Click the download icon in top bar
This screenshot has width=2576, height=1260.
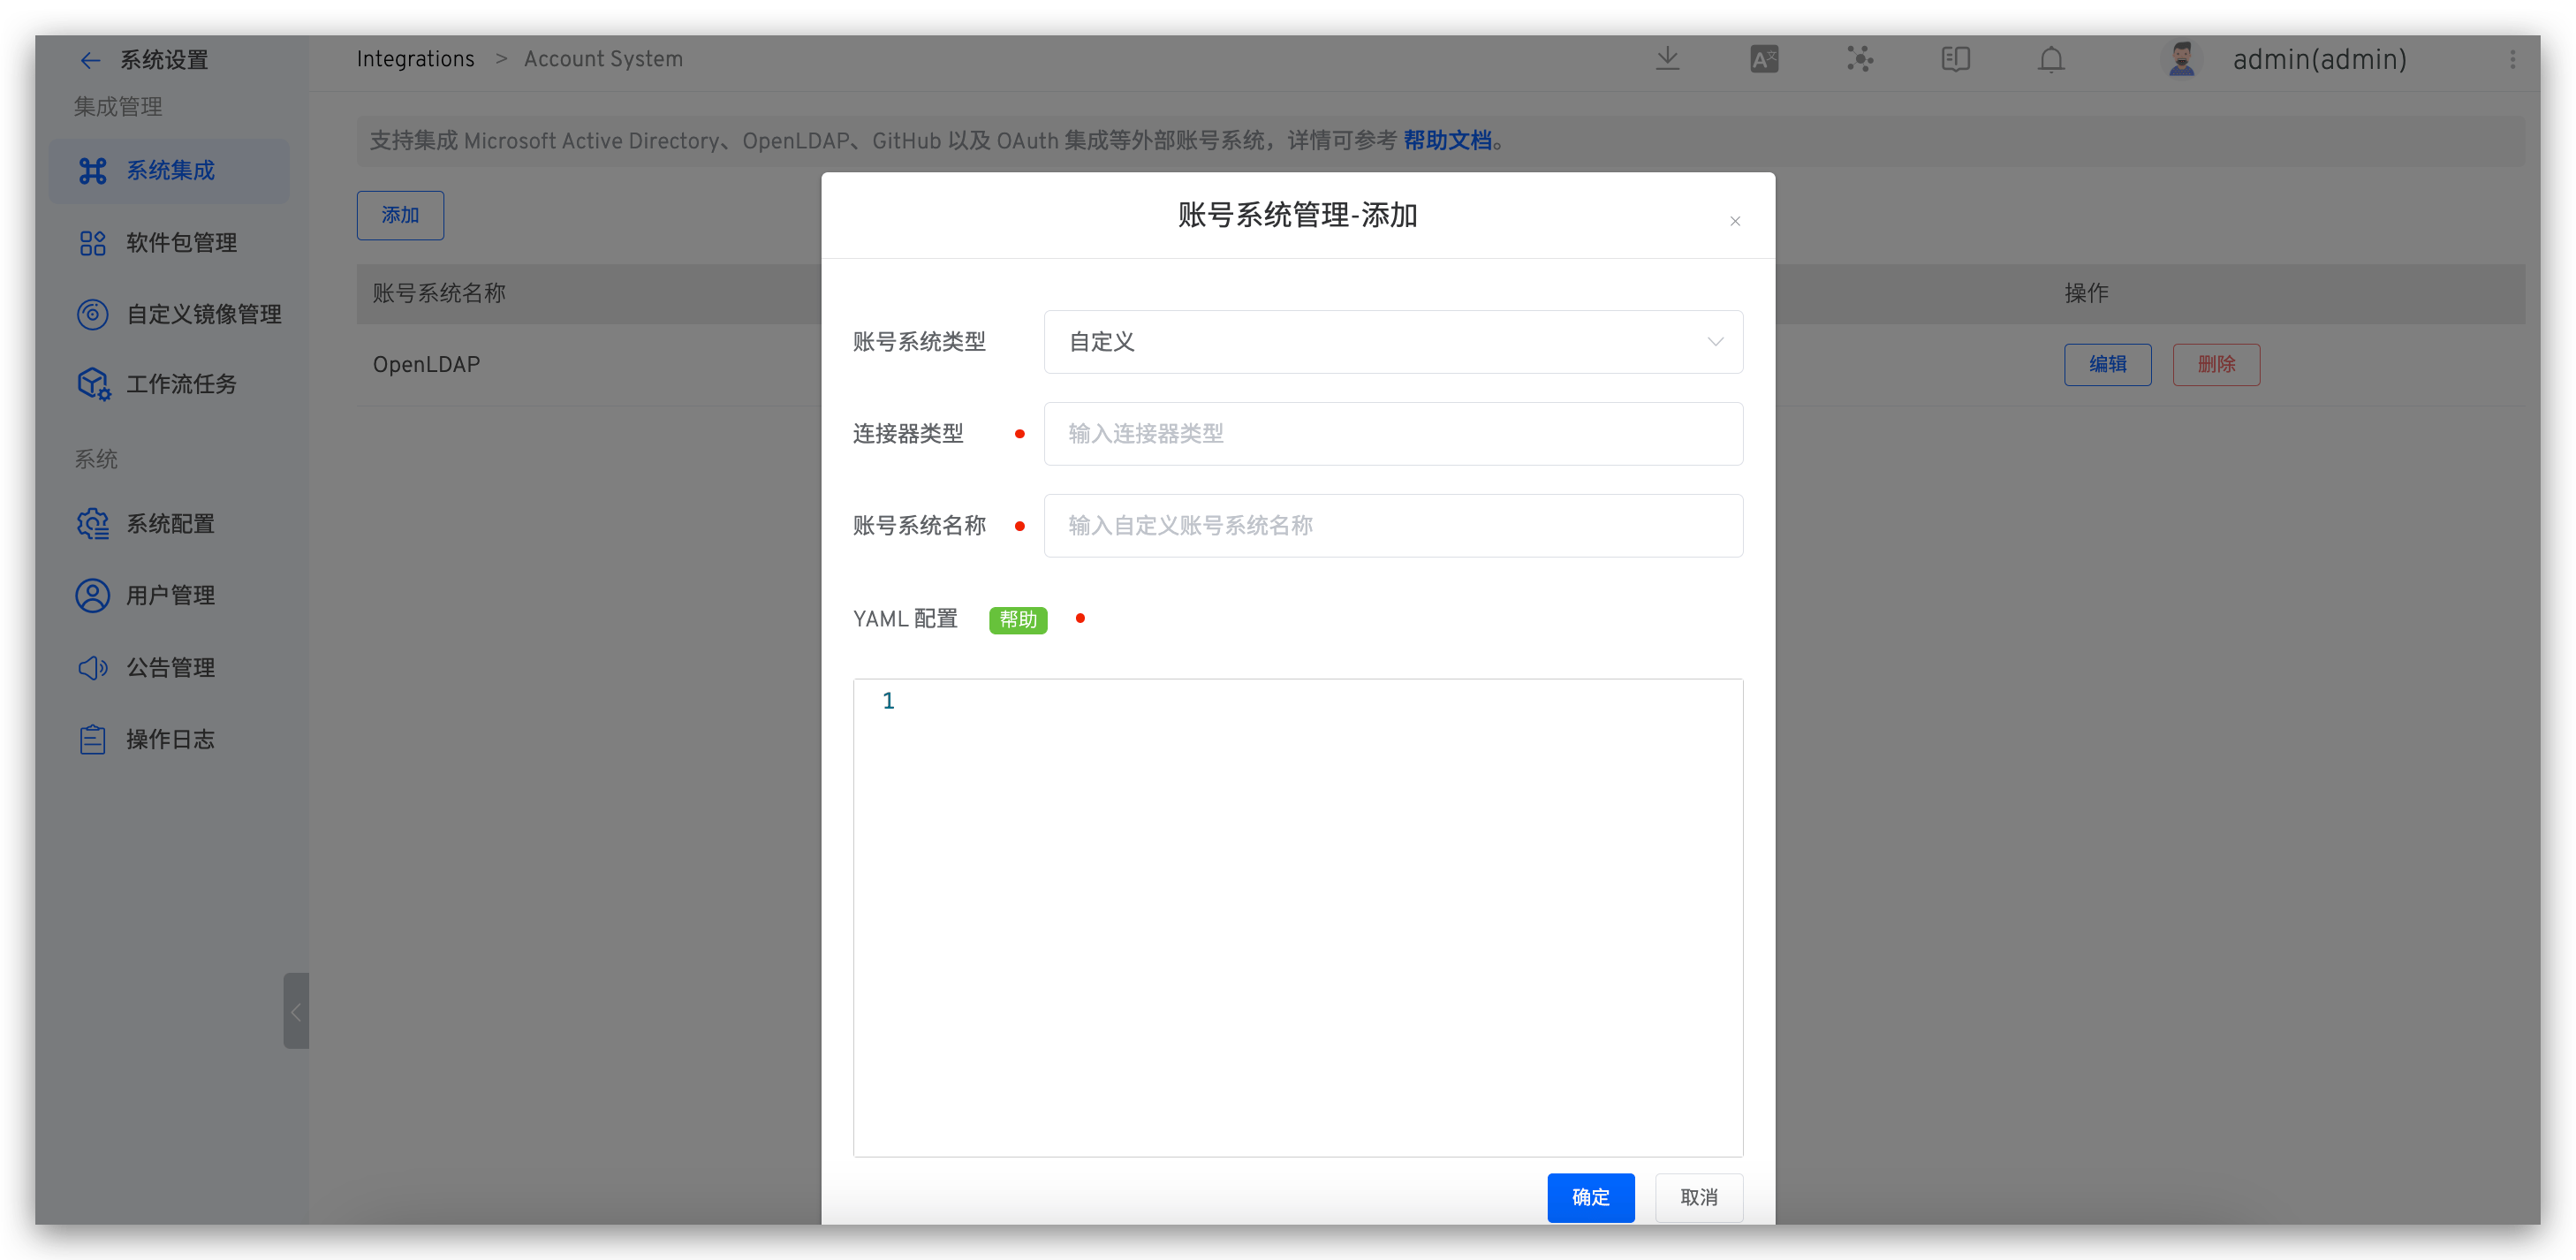(1667, 59)
